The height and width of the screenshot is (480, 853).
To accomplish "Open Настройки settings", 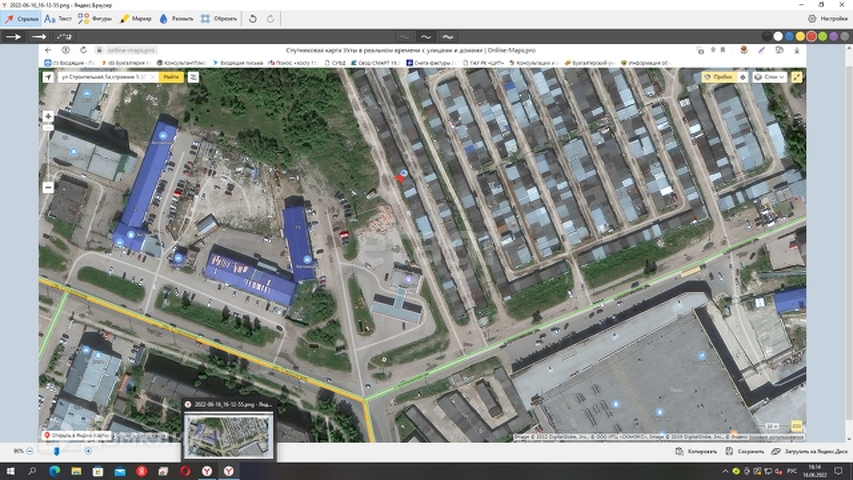I will (828, 18).
